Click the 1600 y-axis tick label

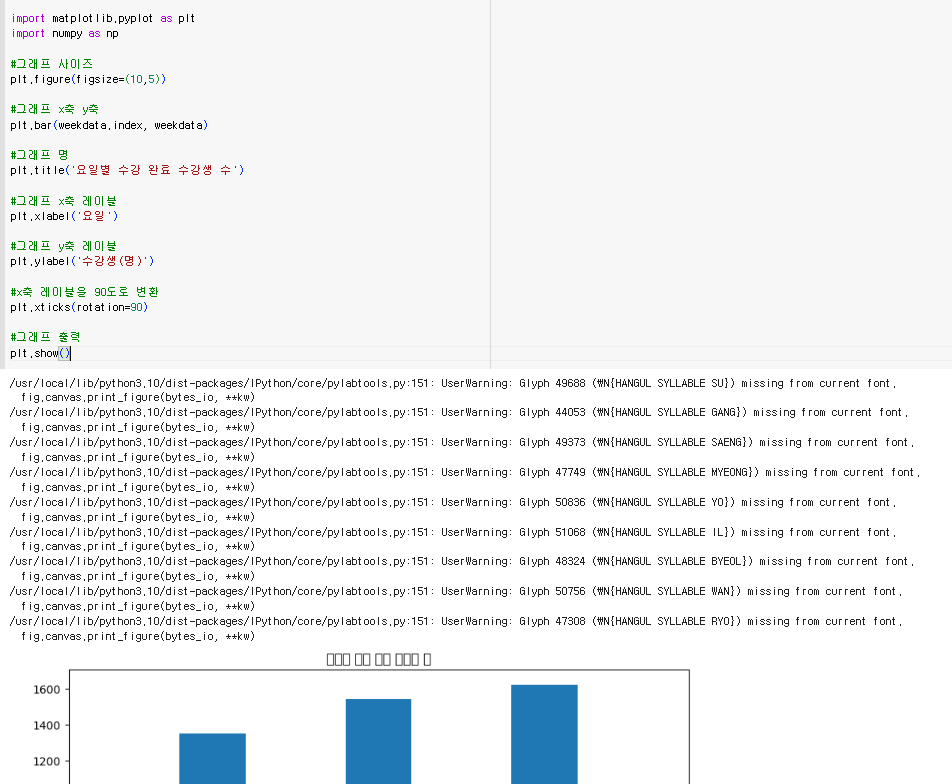[47, 690]
